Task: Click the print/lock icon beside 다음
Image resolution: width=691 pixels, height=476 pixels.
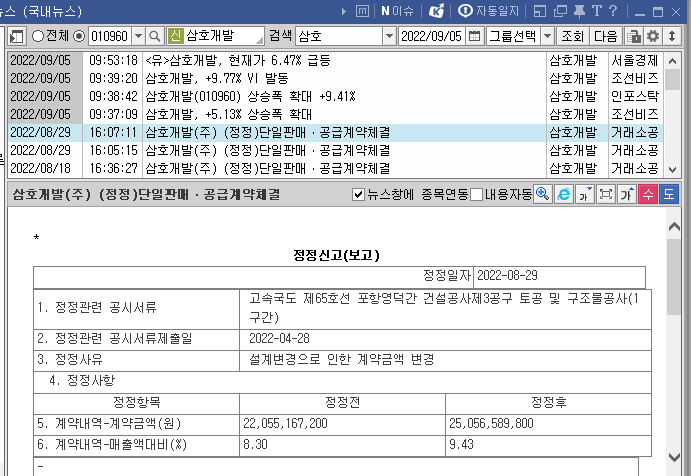Action: (634, 36)
